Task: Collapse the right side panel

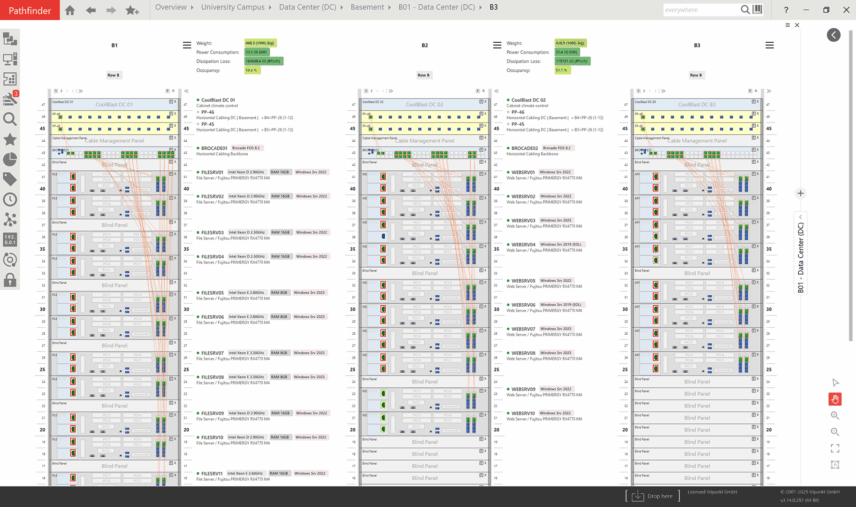Action: coord(834,35)
